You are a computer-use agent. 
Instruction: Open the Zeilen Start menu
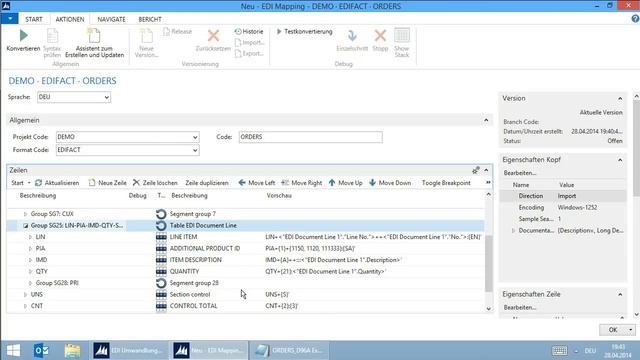pos(20,183)
